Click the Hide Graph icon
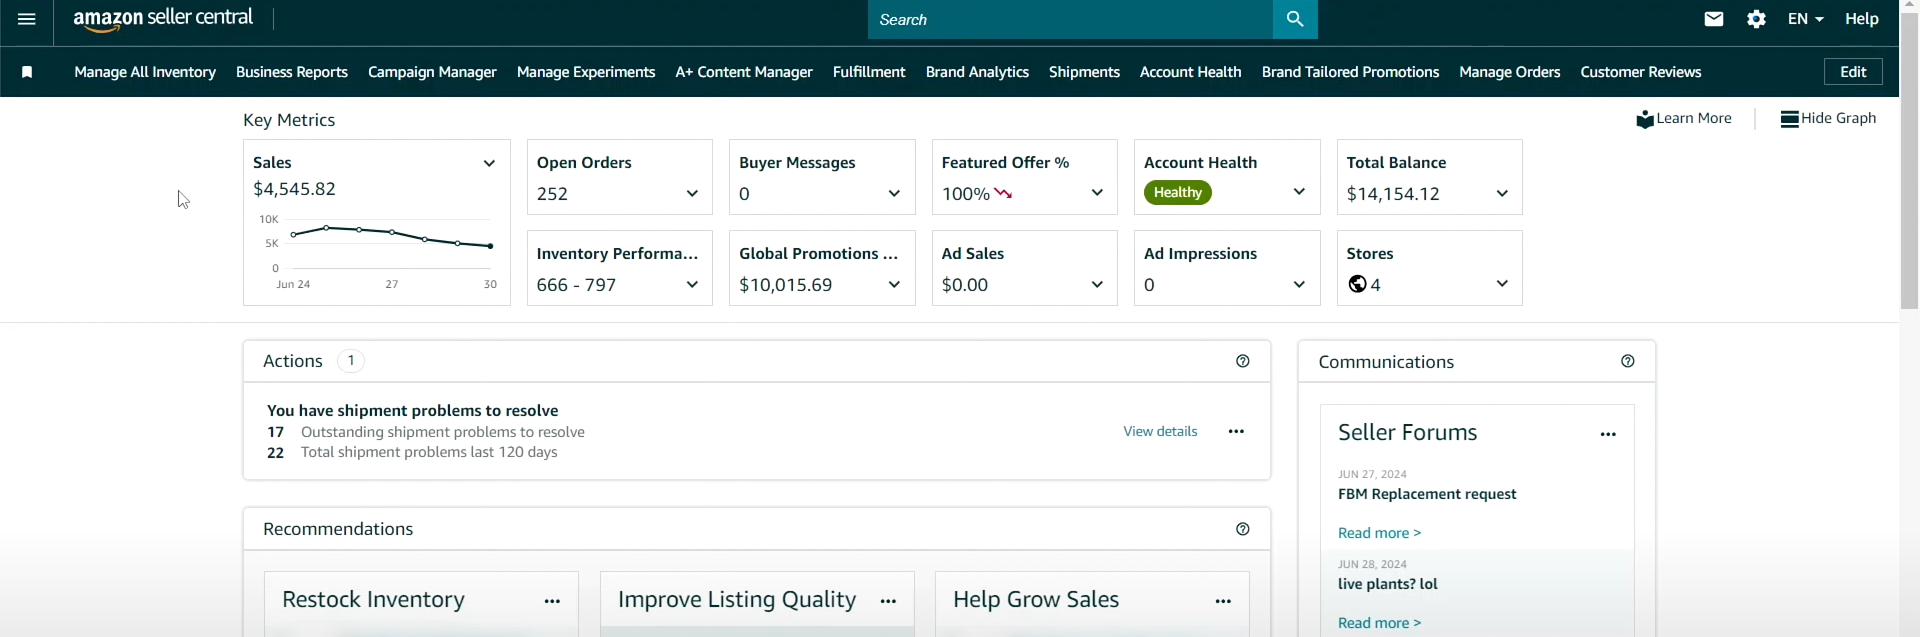Image resolution: width=1920 pixels, height=637 pixels. click(x=1790, y=119)
